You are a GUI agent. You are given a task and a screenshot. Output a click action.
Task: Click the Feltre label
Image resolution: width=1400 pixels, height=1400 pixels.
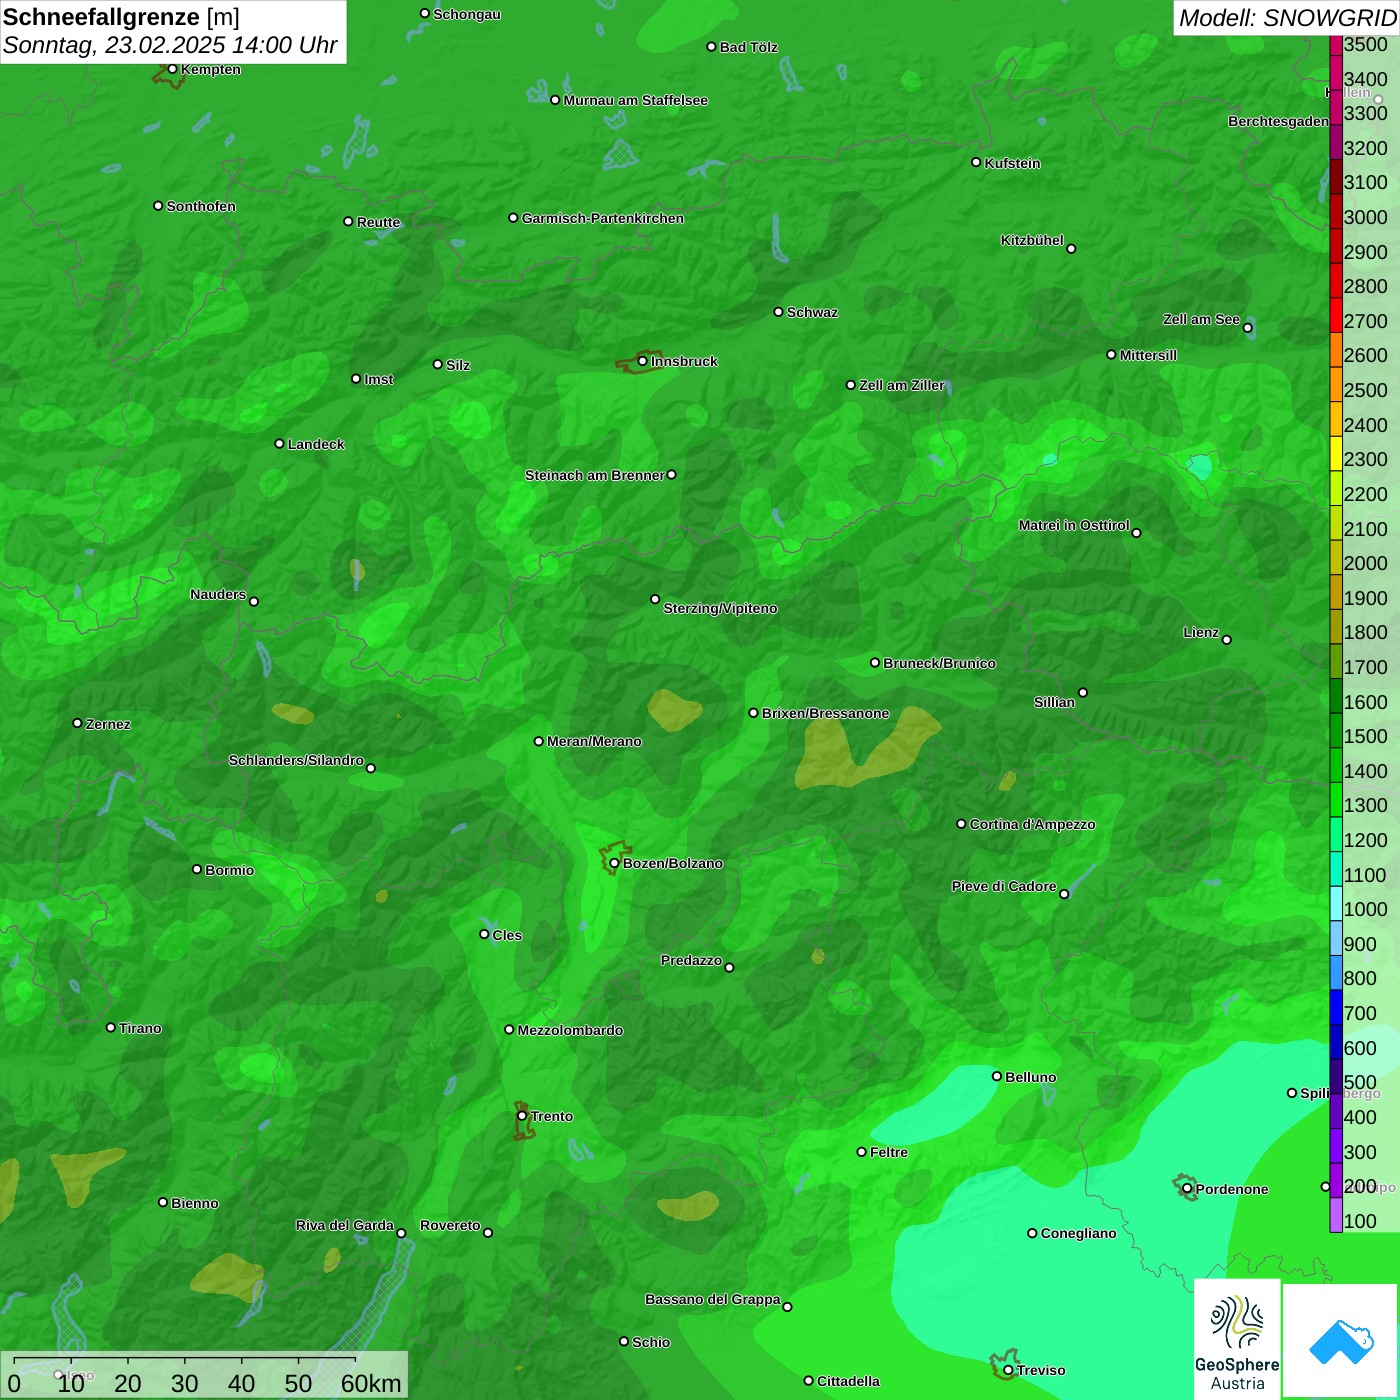pos(888,1152)
